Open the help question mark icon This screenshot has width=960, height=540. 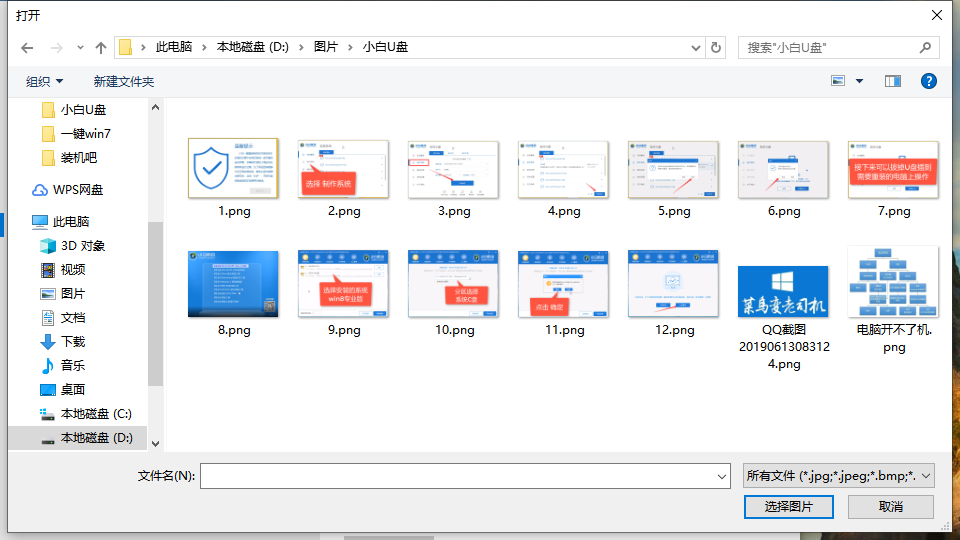[928, 81]
